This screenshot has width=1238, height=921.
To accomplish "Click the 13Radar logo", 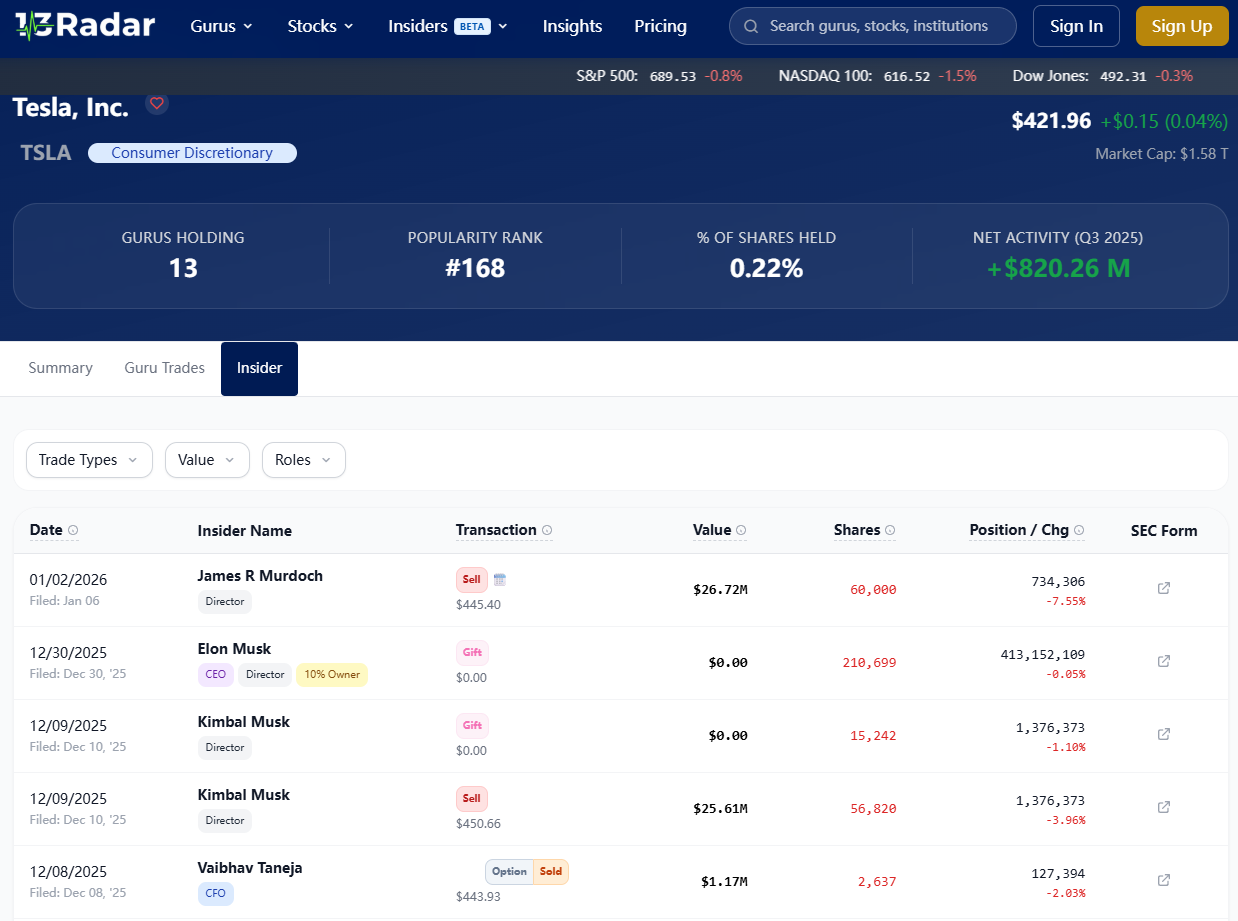I will [85, 25].
